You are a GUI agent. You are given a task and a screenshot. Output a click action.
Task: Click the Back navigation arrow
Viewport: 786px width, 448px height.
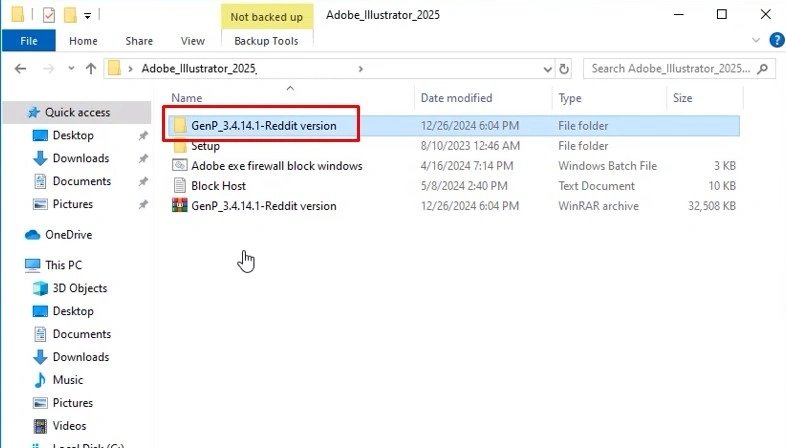[20, 69]
